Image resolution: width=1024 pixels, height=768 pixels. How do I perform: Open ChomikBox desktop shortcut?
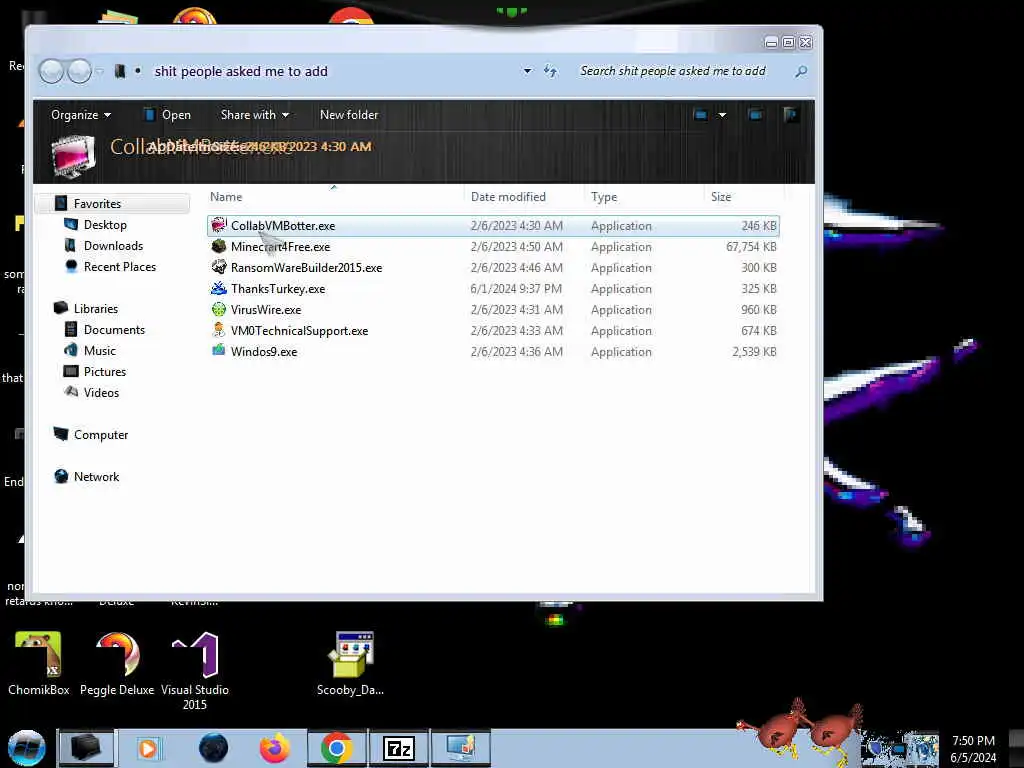point(39,664)
